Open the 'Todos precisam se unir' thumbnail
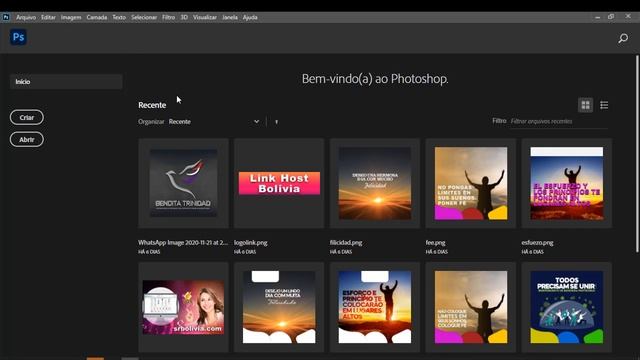Image resolution: width=640 pixels, height=360 pixels. click(567, 307)
